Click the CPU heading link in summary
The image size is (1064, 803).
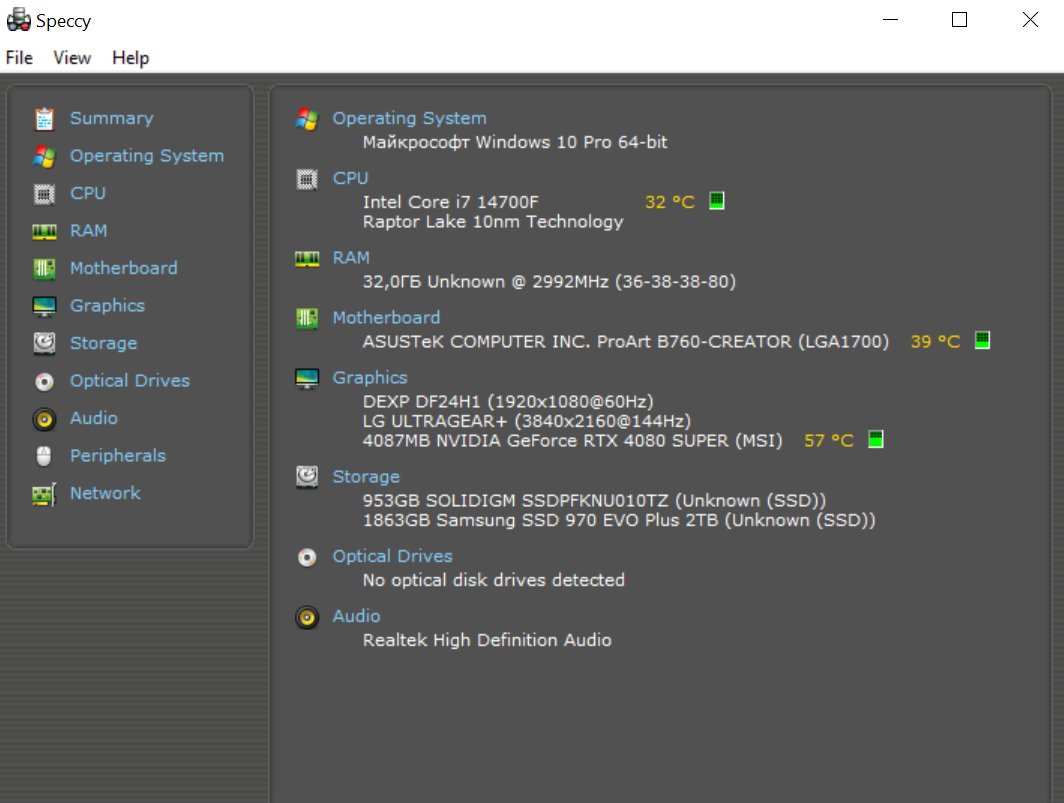pyautogui.click(x=350, y=179)
